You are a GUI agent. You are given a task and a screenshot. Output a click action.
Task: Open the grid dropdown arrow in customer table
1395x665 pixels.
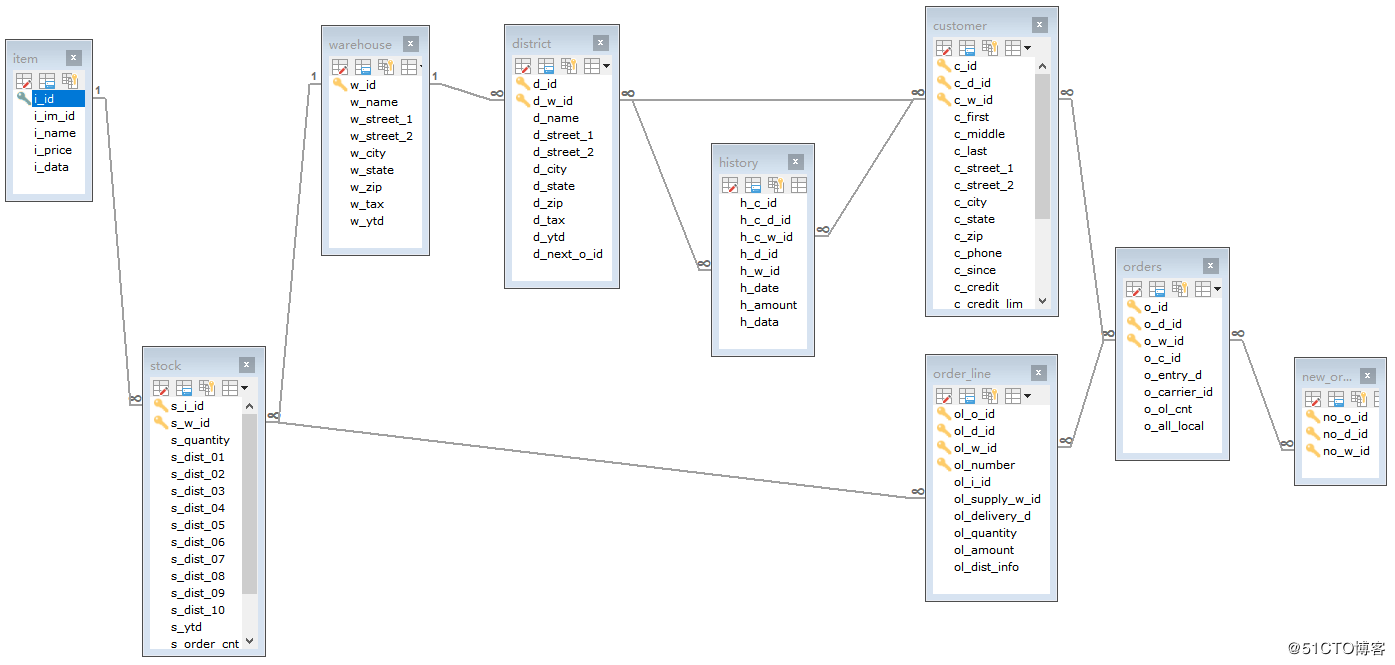(1027, 48)
